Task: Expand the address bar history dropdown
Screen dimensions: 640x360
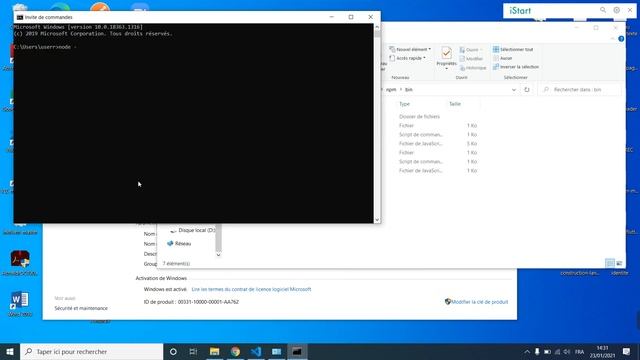Action: [x=513, y=90]
